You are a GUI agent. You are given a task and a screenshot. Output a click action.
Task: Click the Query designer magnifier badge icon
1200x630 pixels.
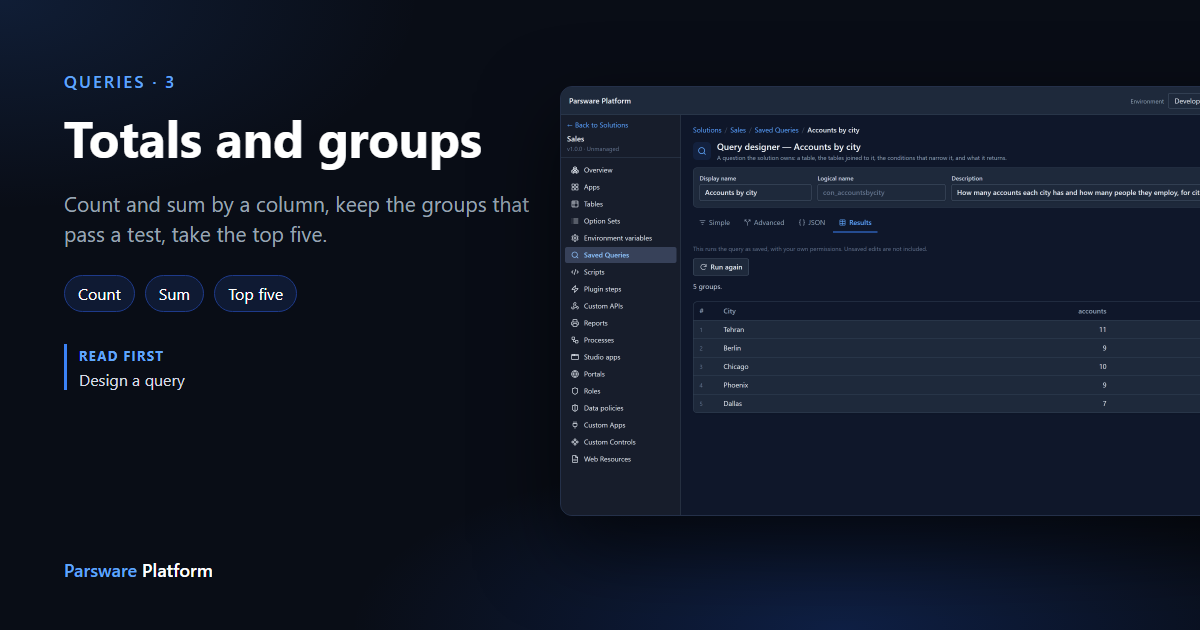[x=702, y=151]
